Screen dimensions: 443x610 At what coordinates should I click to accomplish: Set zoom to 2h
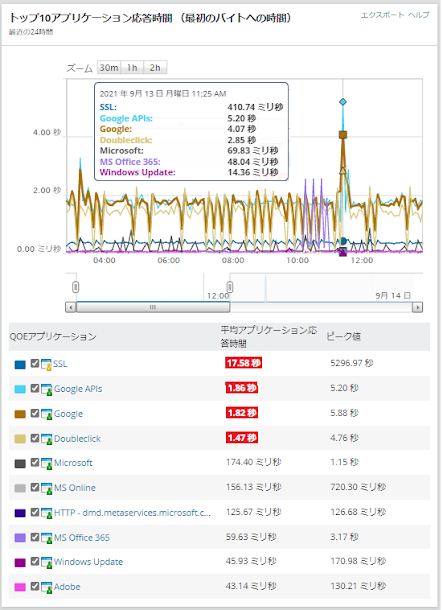(x=155, y=68)
